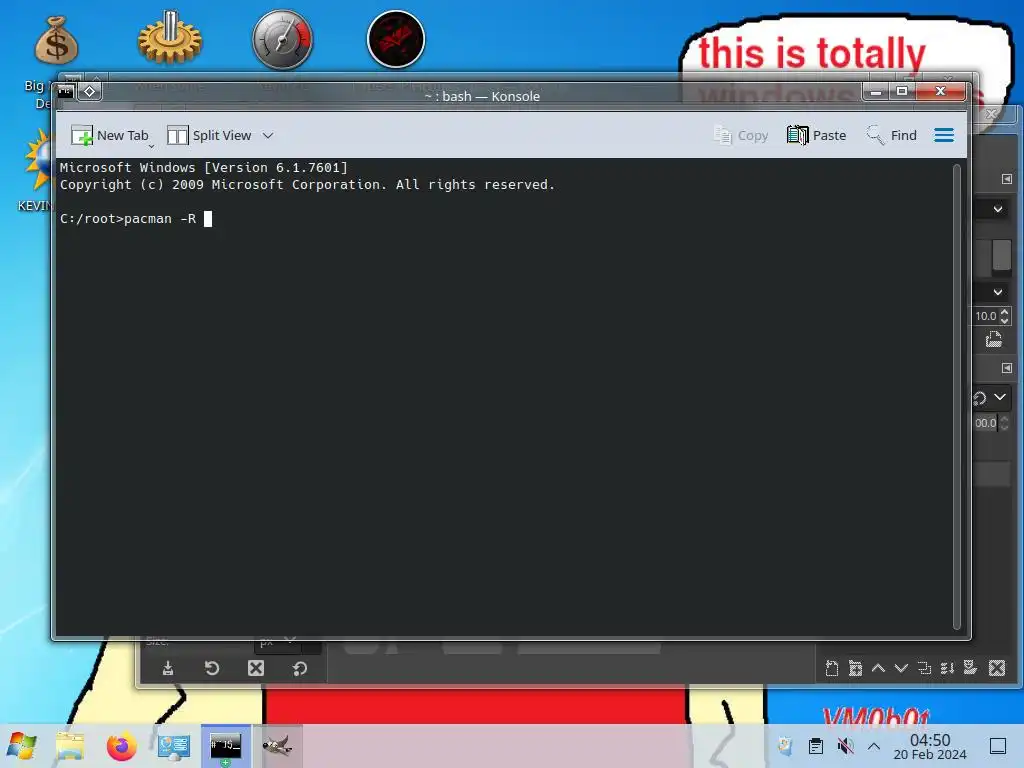Viewport: 1024px width, 768px height.
Task: Open the system settings taskbar icon
Action: pos(174,746)
